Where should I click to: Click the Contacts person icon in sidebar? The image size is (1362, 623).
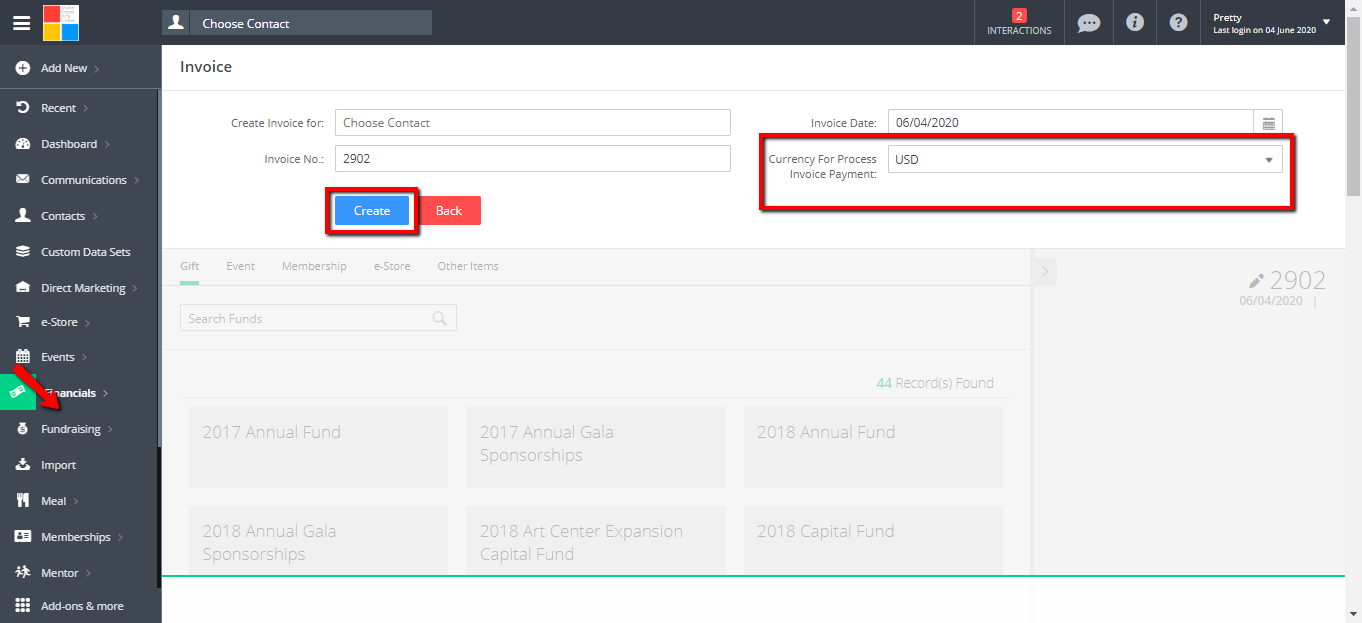click(x=22, y=216)
